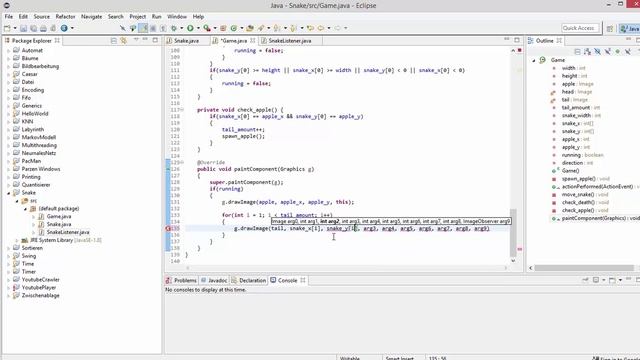Select PacMan project in Package Explorer
This screenshot has width=640, height=360.
click(31, 161)
